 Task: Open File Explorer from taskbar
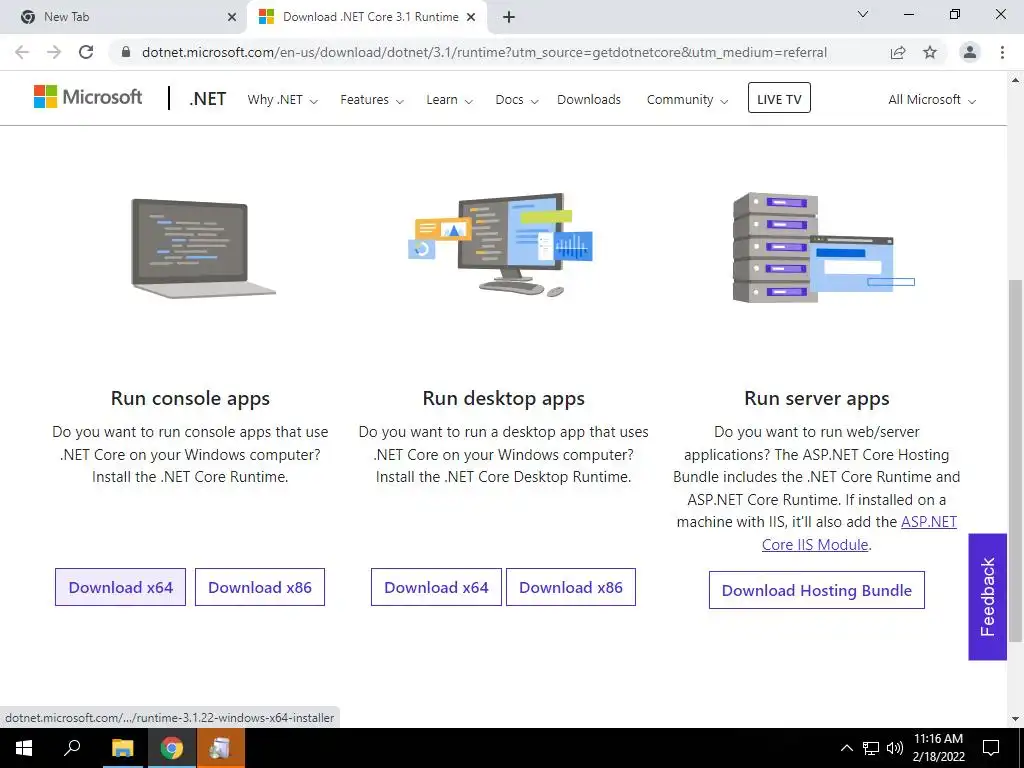(122, 748)
